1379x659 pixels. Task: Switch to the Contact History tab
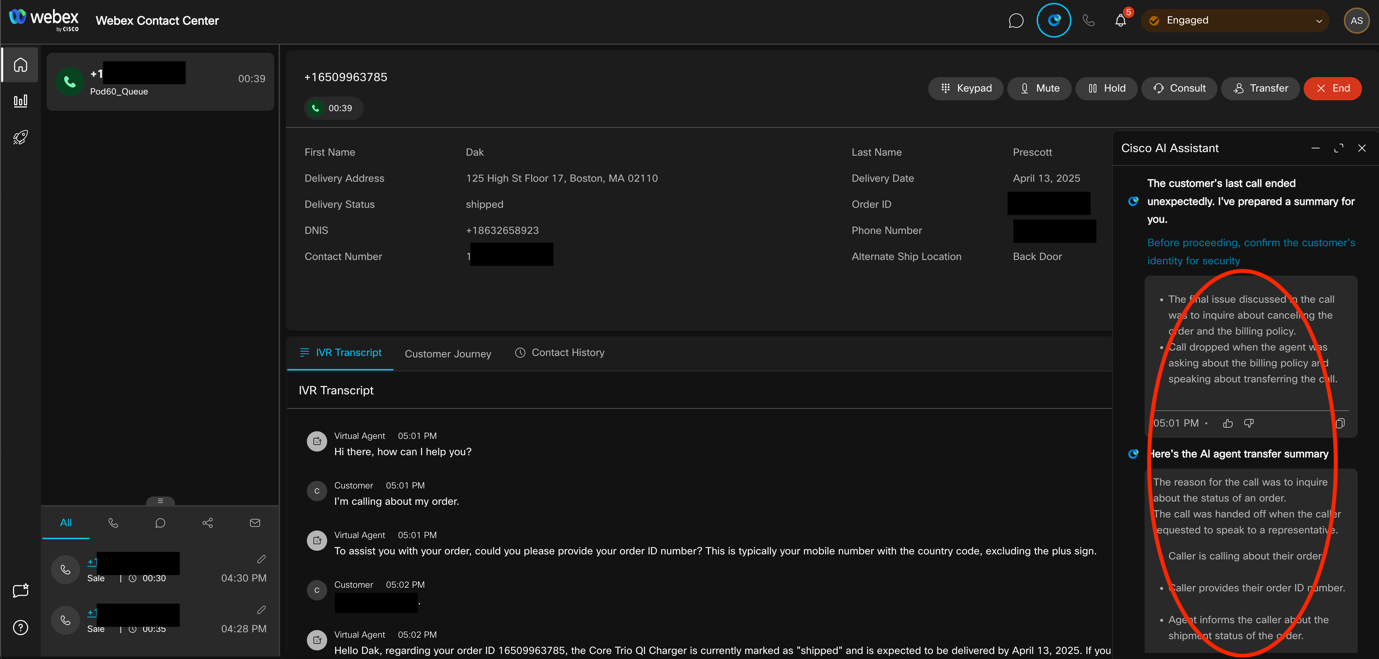[560, 353]
